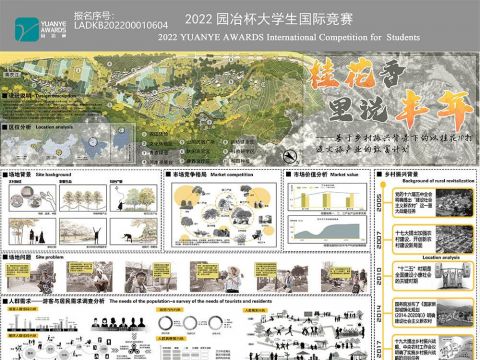The image size is (480, 360).
Task: Open the landscape photo in the 2014 card
Action: click(454, 313)
